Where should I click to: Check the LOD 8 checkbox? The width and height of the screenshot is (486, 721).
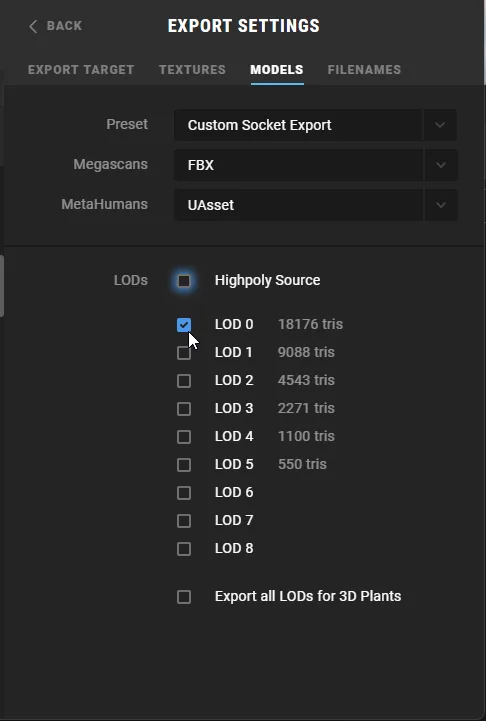(184, 549)
